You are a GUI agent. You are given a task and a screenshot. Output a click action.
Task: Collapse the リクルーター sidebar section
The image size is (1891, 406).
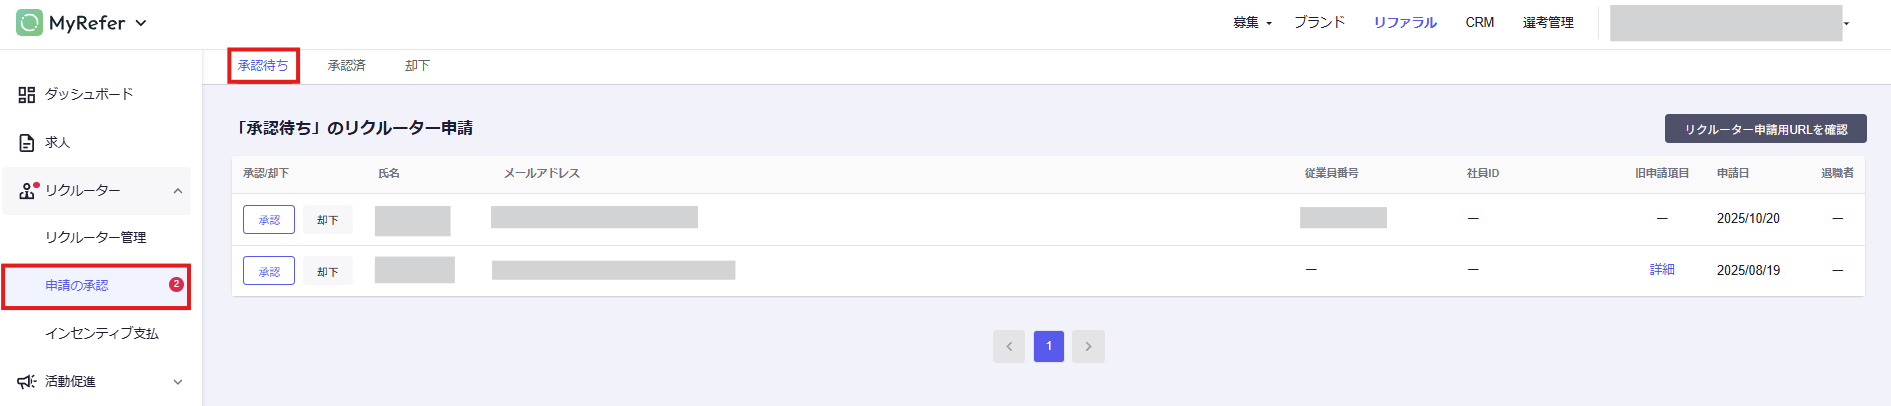click(x=178, y=191)
